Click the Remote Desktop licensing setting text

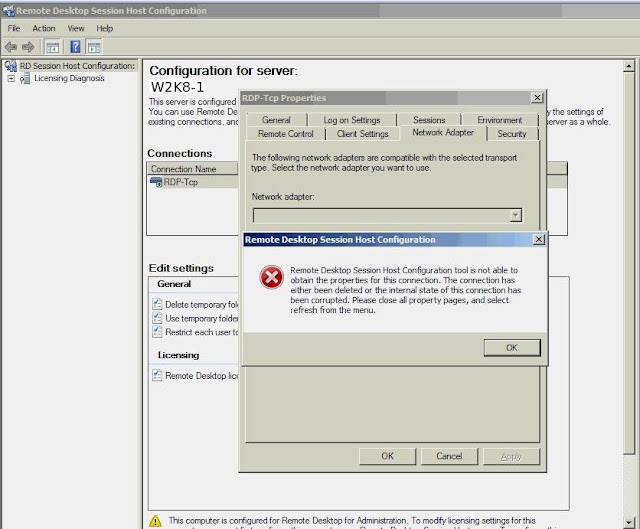coord(201,376)
